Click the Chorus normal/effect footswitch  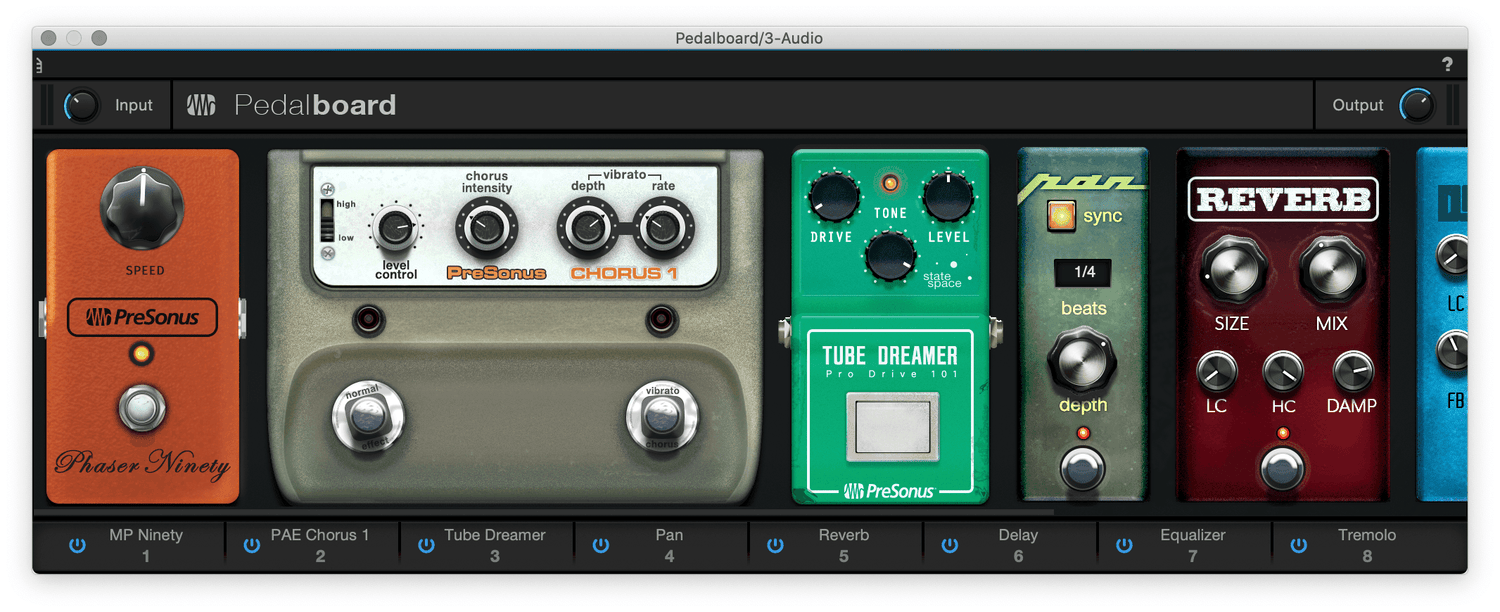[x=367, y=417]
